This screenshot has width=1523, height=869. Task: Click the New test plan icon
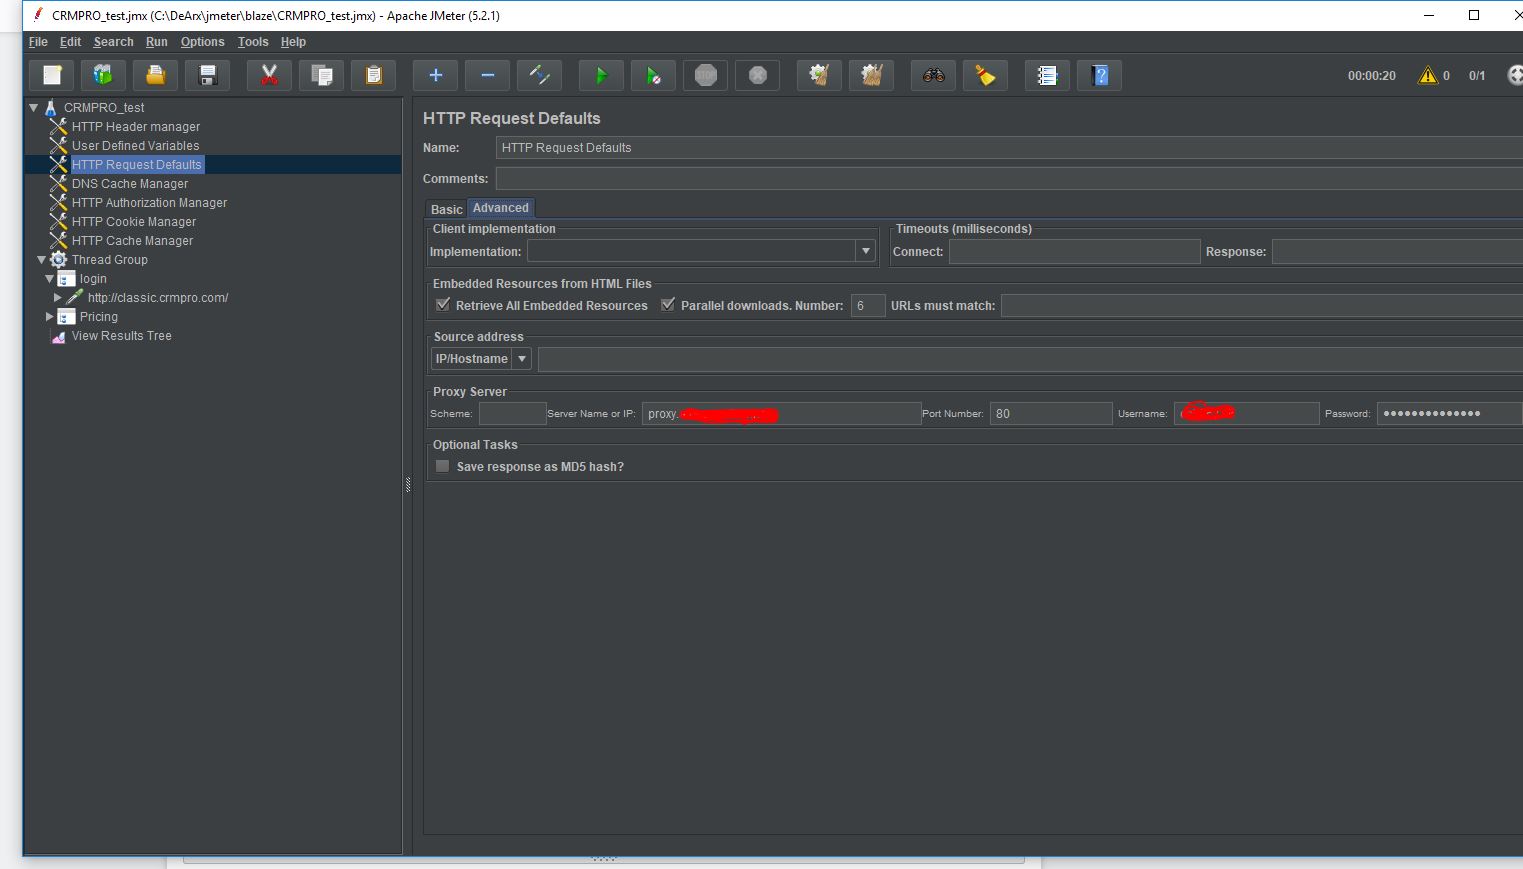(52, 75)
